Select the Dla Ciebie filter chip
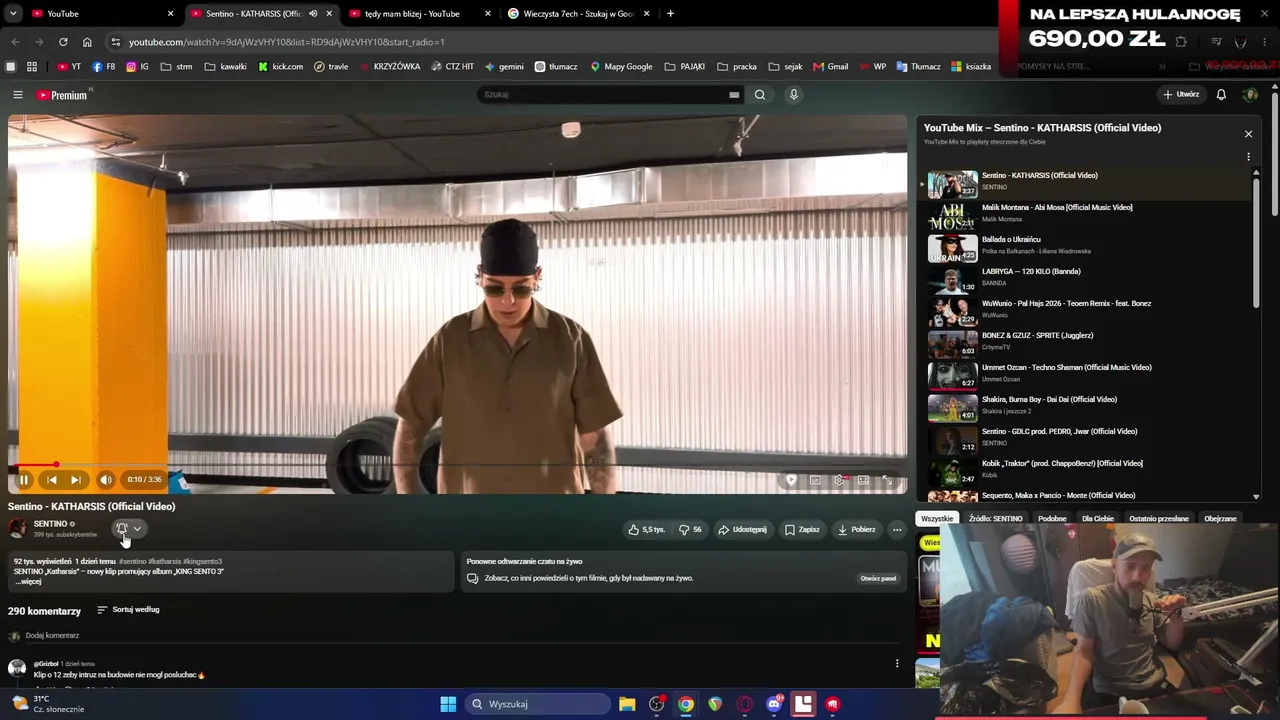1280x720 pixels. [1097, 519]
